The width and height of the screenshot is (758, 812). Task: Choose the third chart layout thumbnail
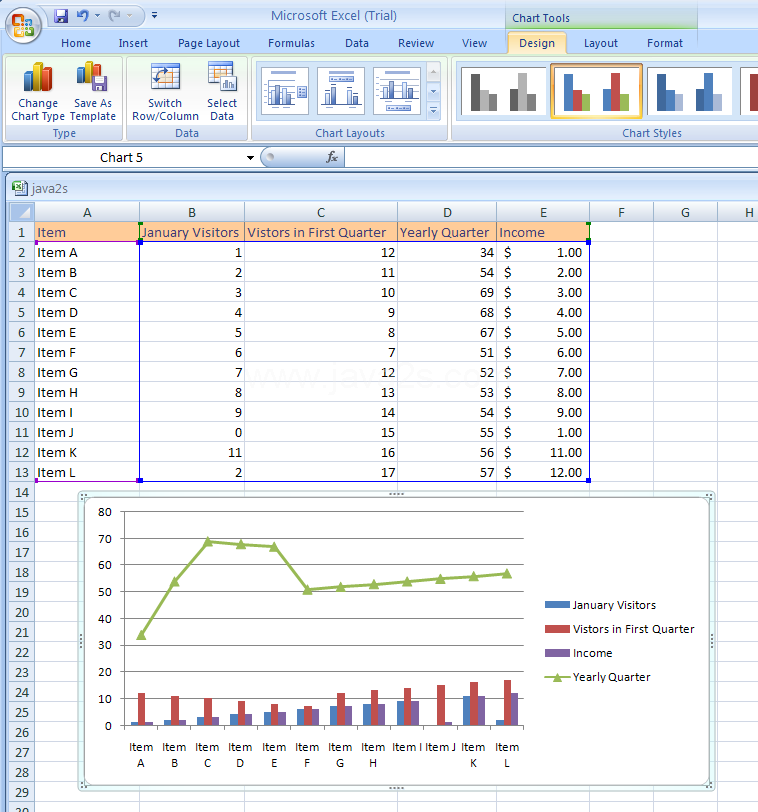[x=397, y=91]
